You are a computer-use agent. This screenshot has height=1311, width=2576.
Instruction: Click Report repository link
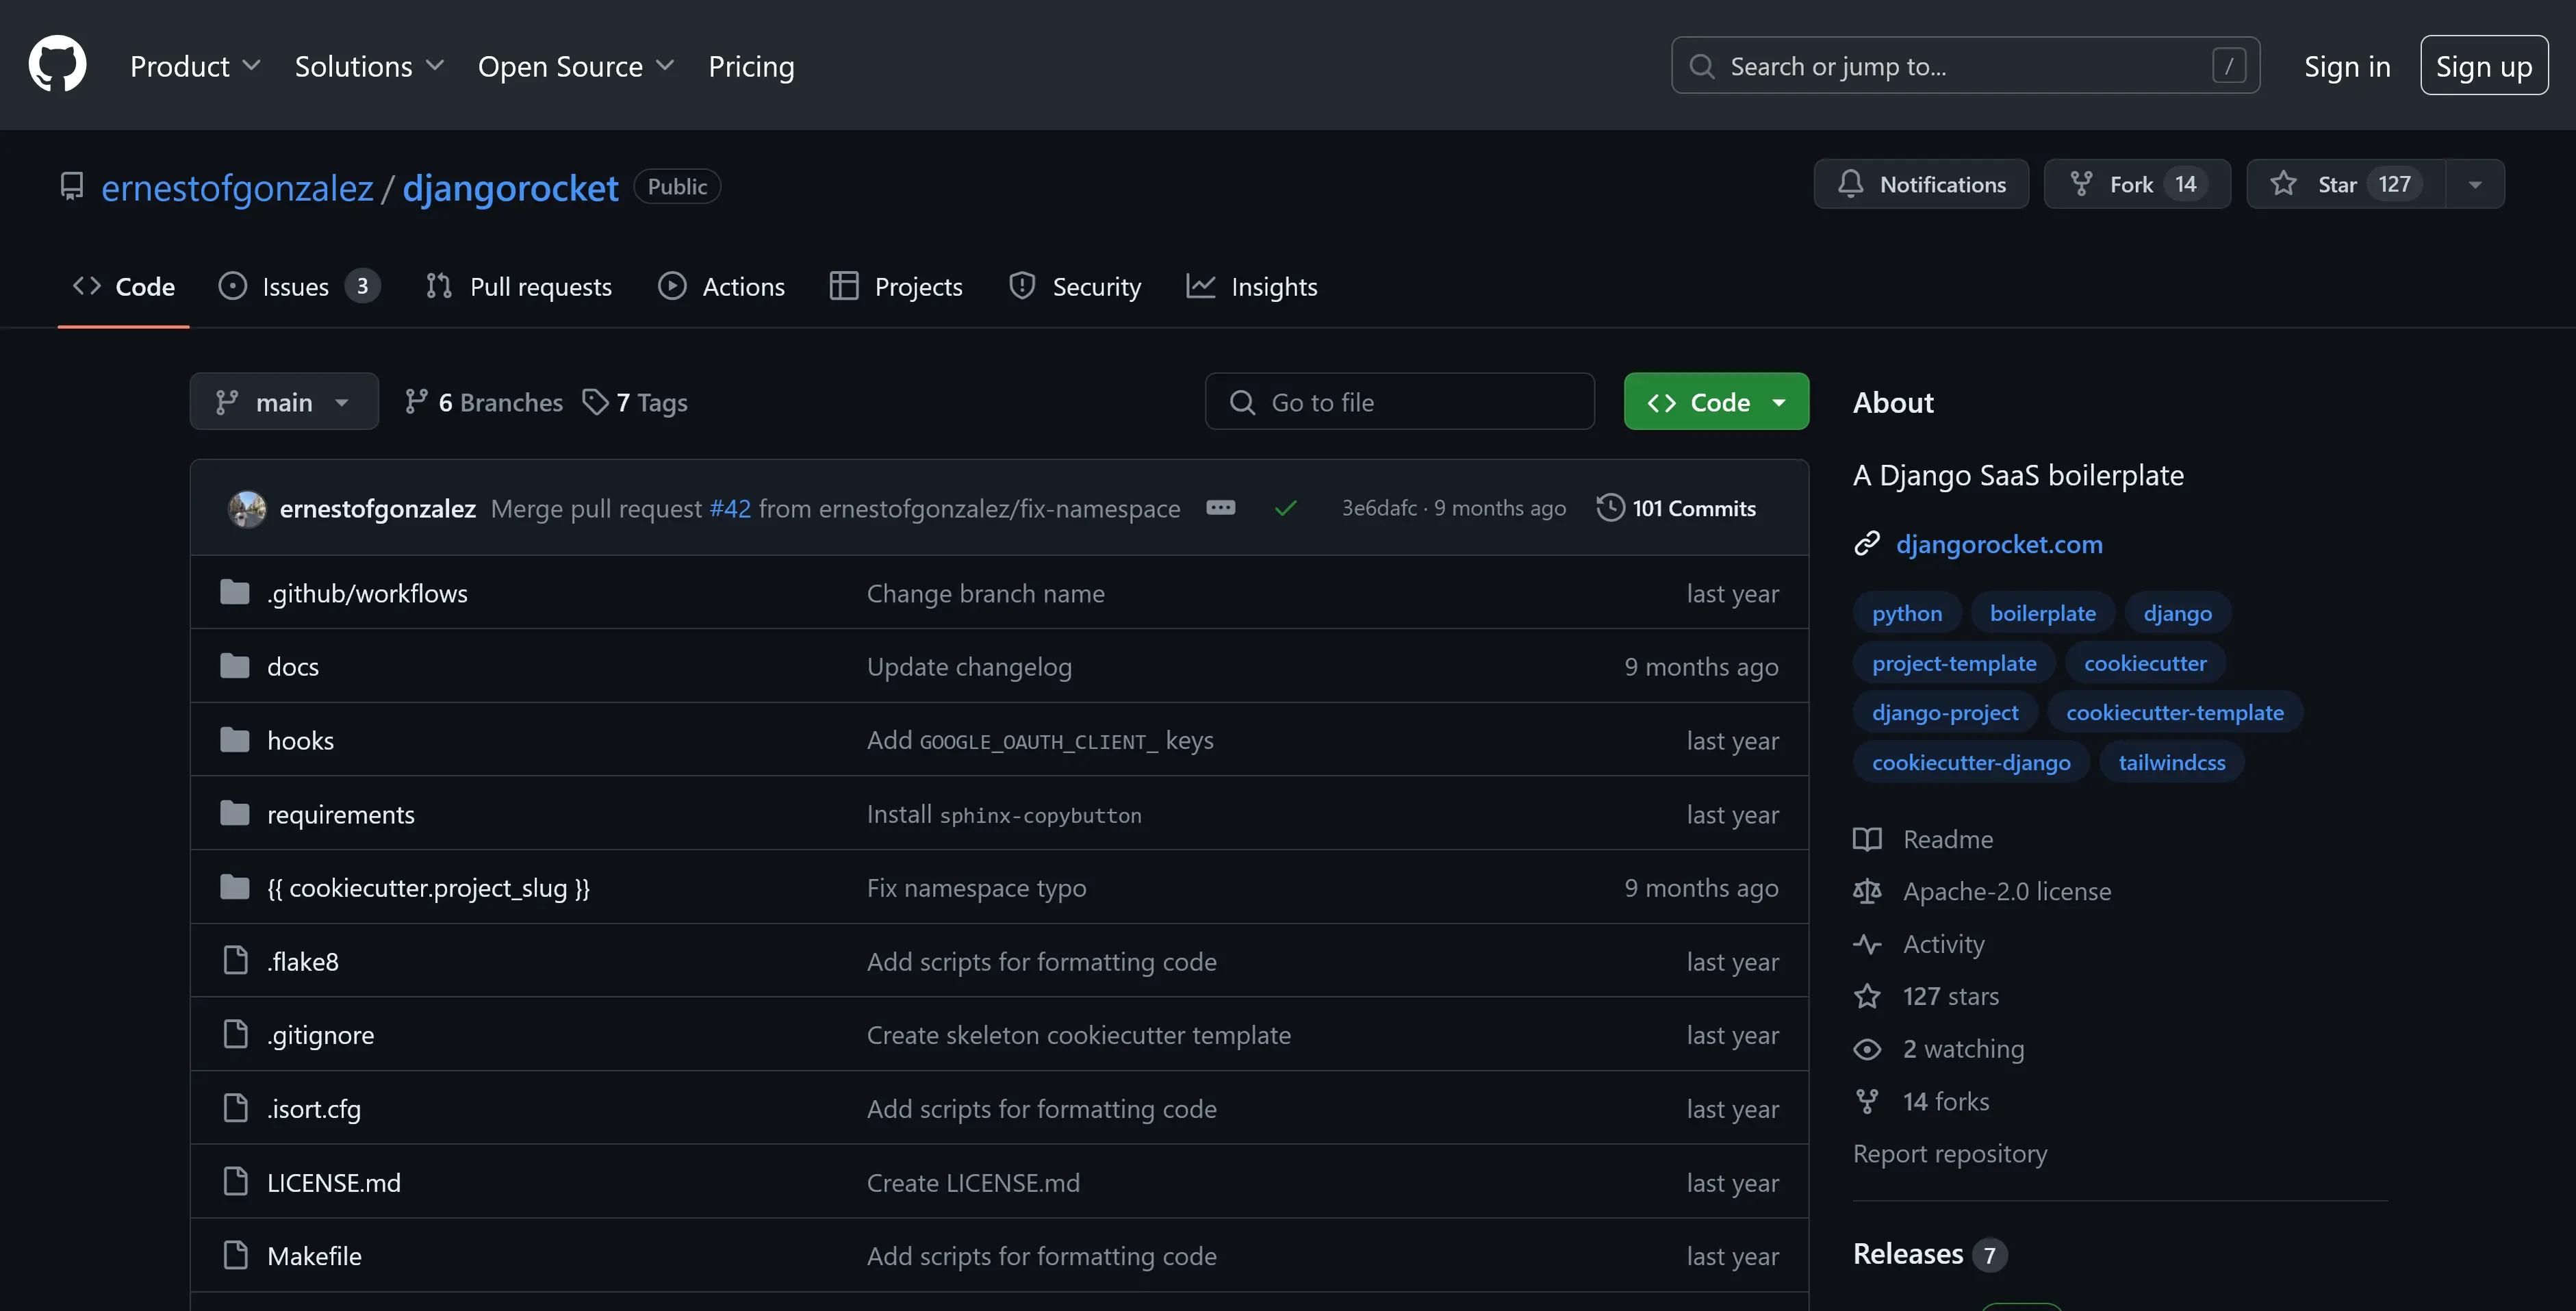(x=1949, y=1153)
